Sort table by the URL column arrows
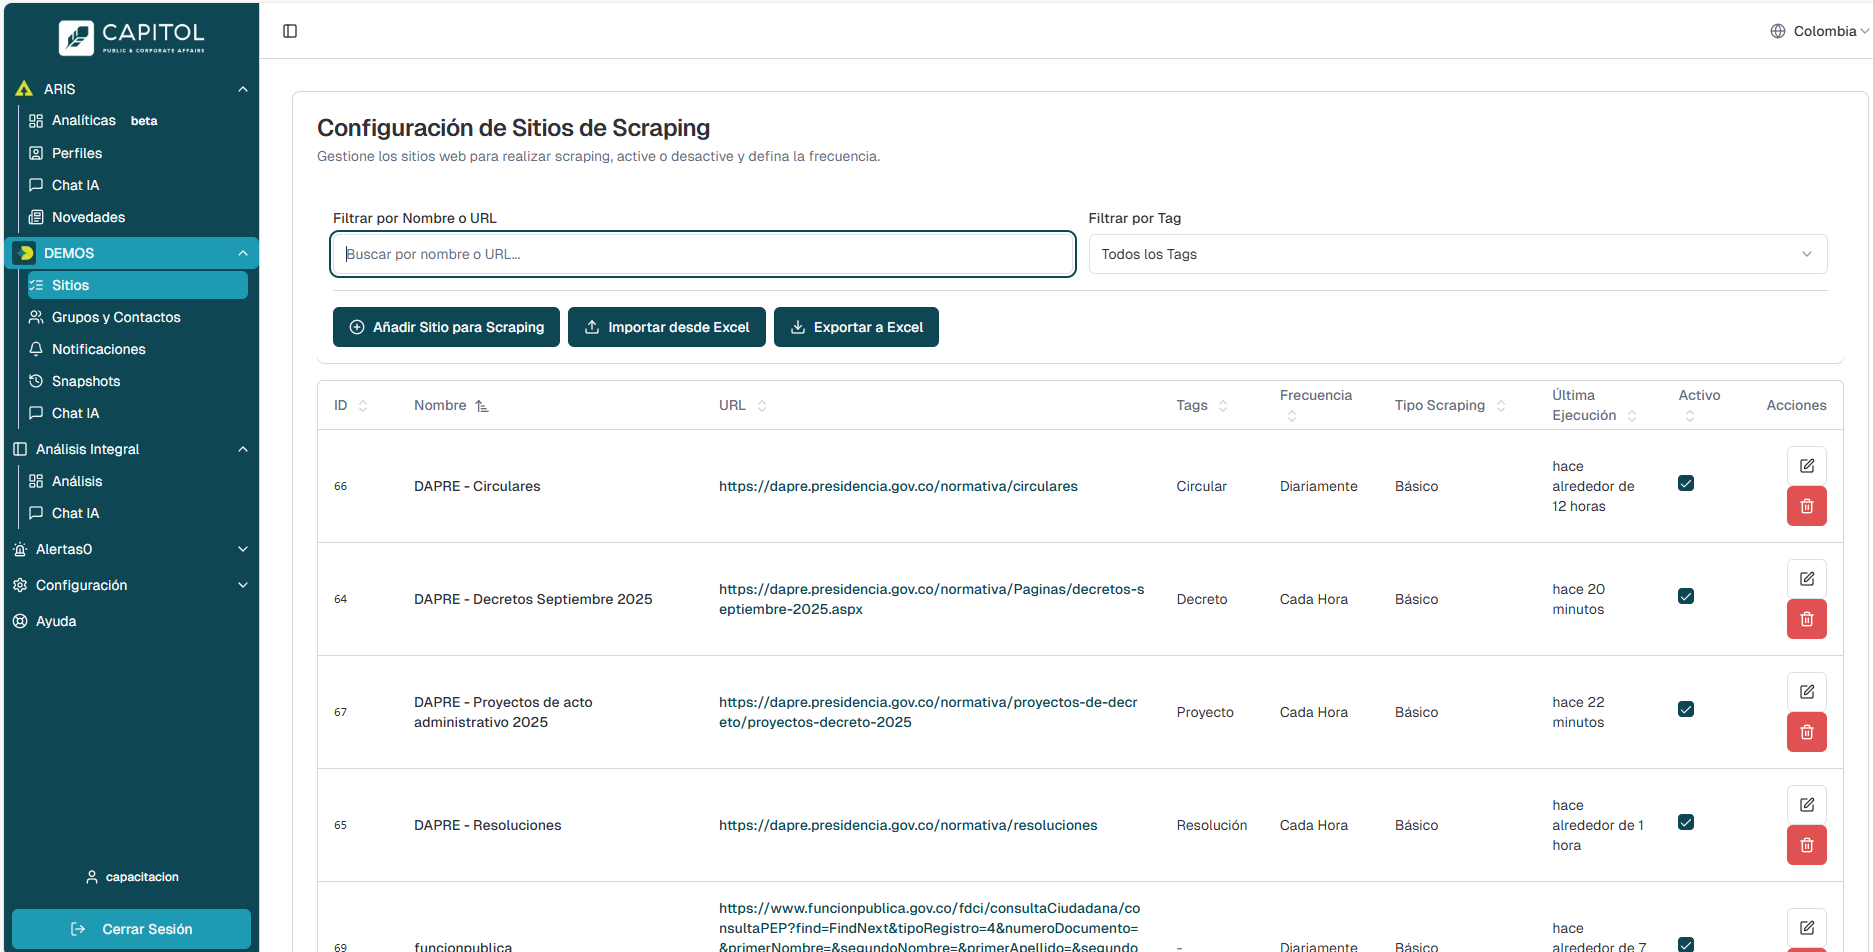 point(762,406)
